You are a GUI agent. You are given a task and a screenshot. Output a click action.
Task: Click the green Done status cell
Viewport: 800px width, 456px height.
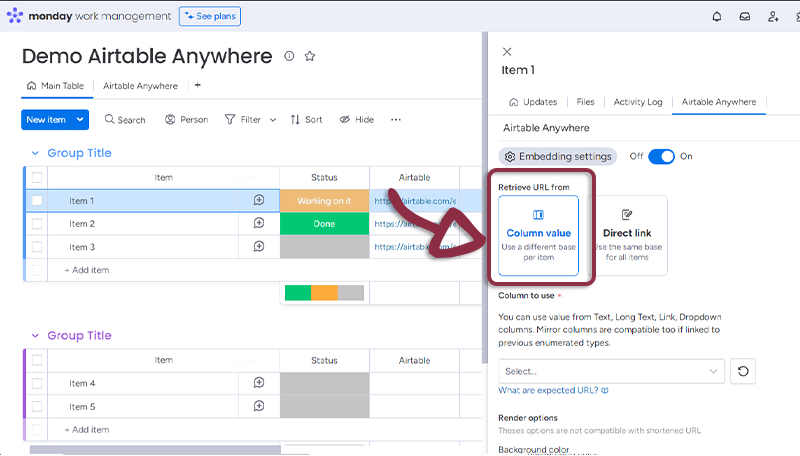click(x=324, y=224)
